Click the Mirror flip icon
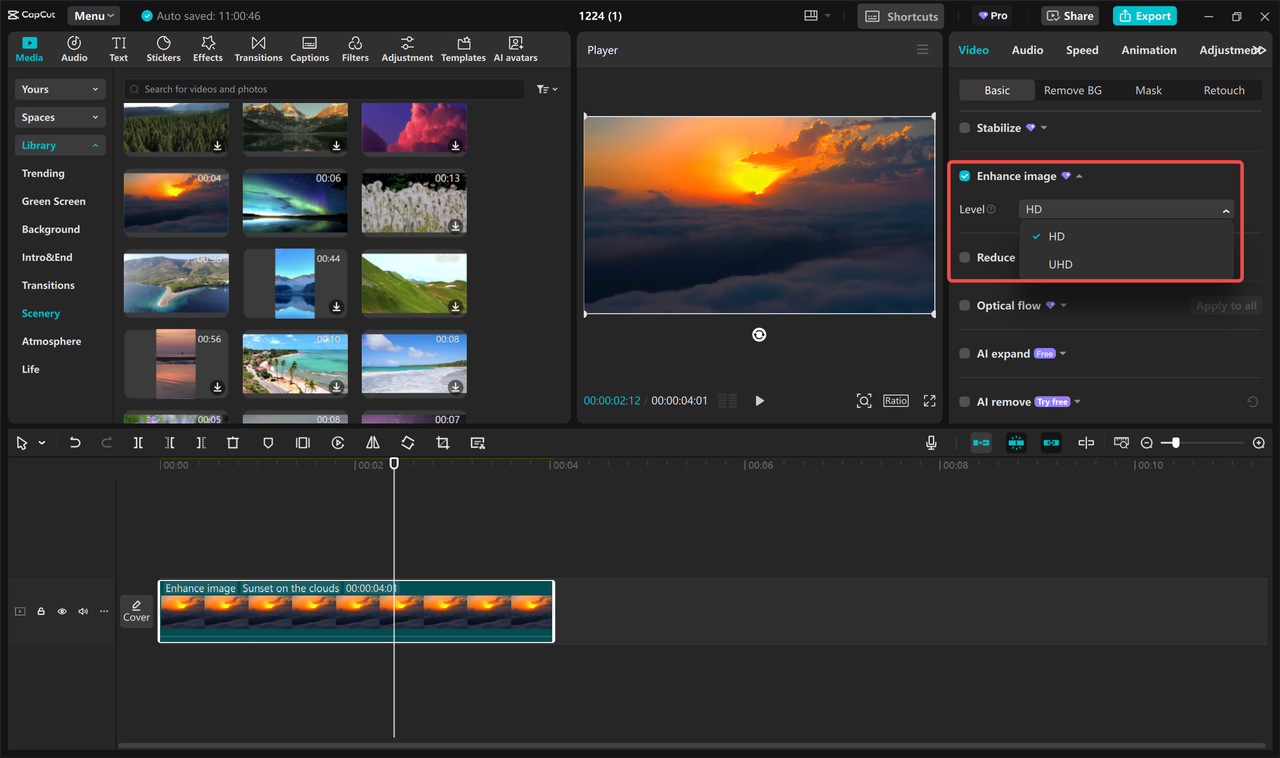 coord(372,443)
